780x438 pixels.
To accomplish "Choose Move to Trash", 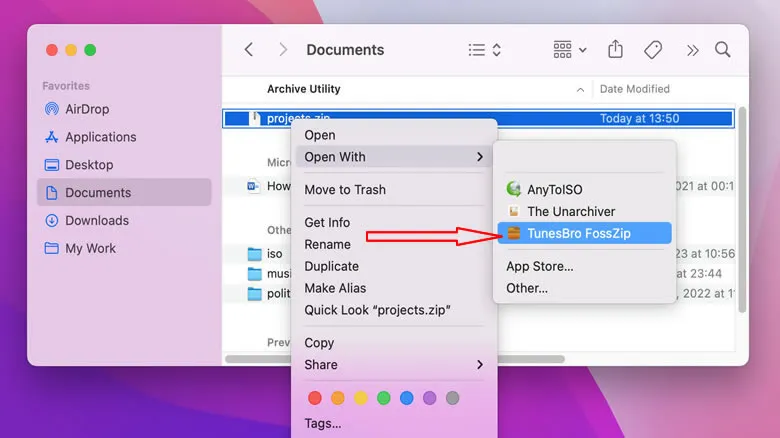I will [394, 190].
